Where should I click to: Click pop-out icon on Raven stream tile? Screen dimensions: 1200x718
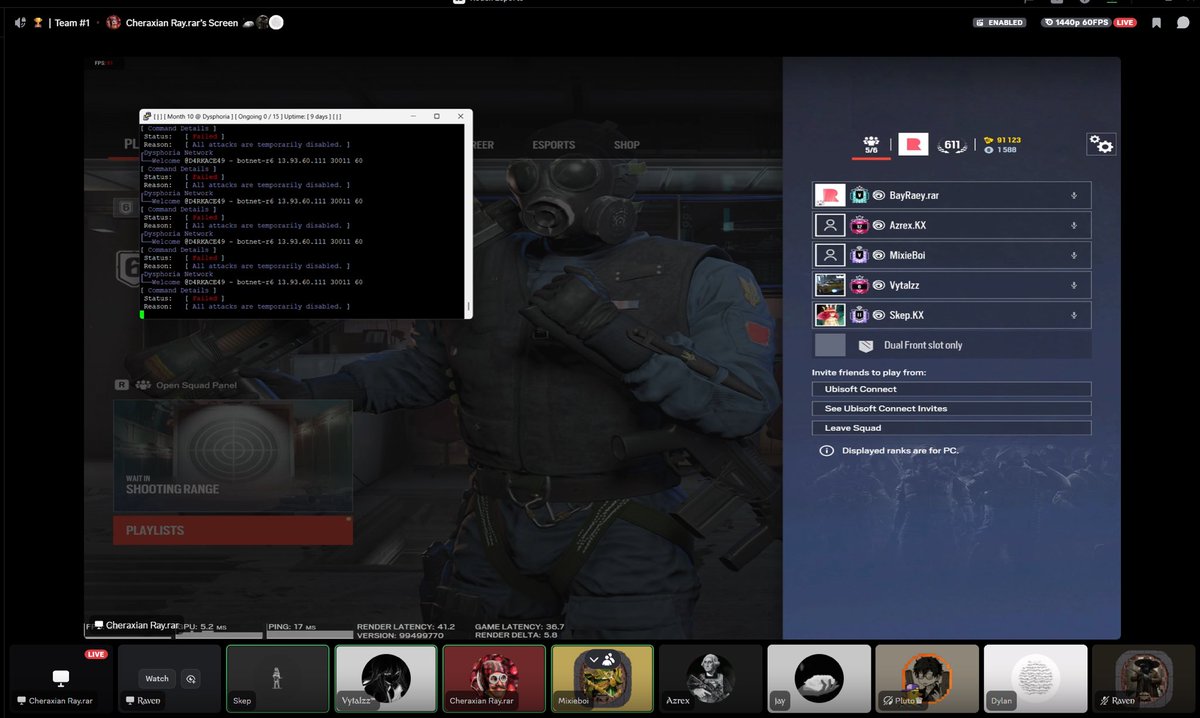pos(192,678)
